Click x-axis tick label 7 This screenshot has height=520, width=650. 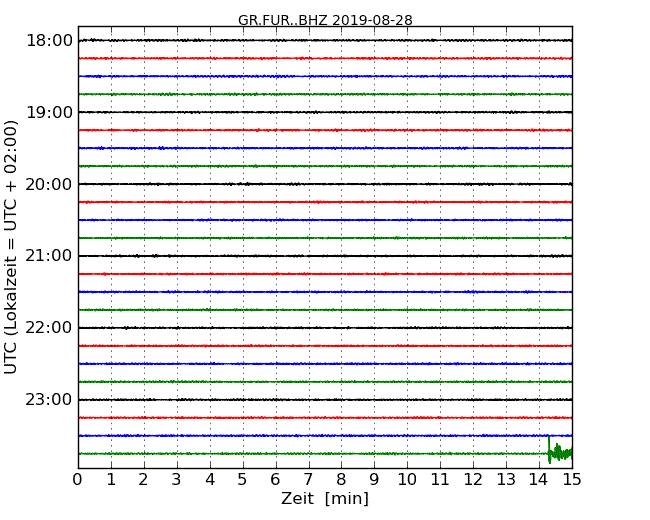(x=308, y=480)
